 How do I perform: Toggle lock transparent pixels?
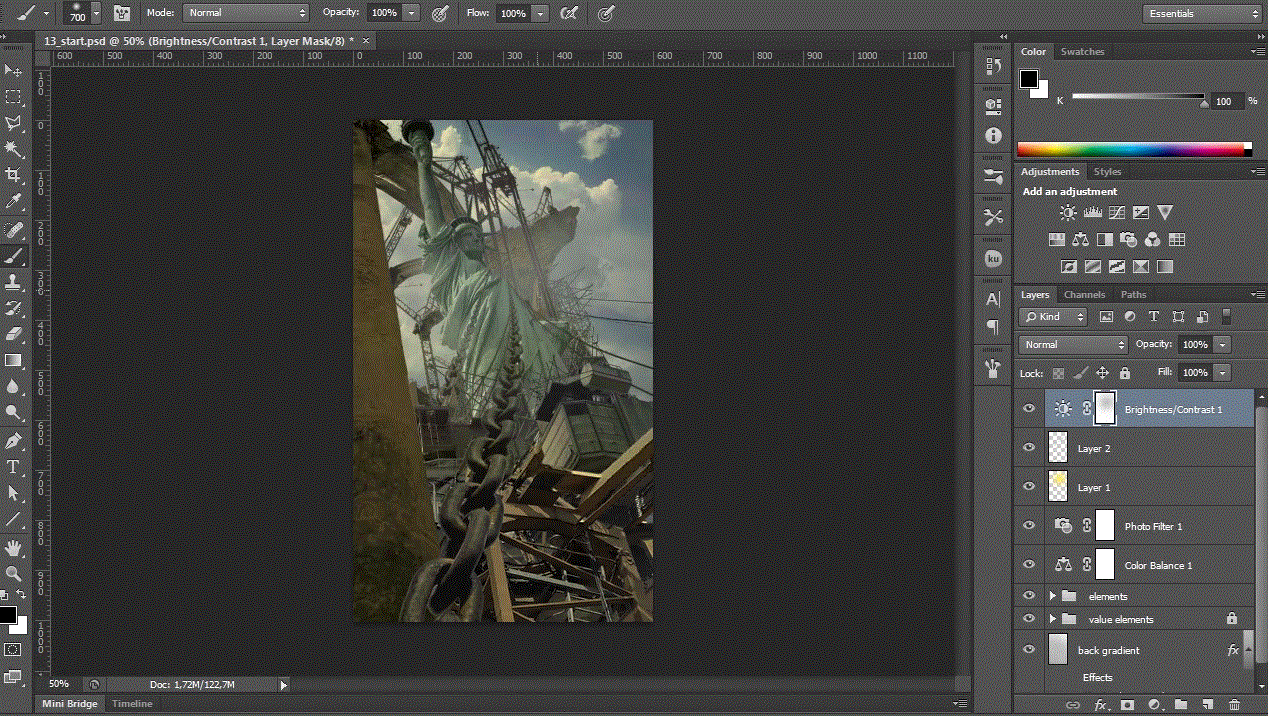[1058, 373]
